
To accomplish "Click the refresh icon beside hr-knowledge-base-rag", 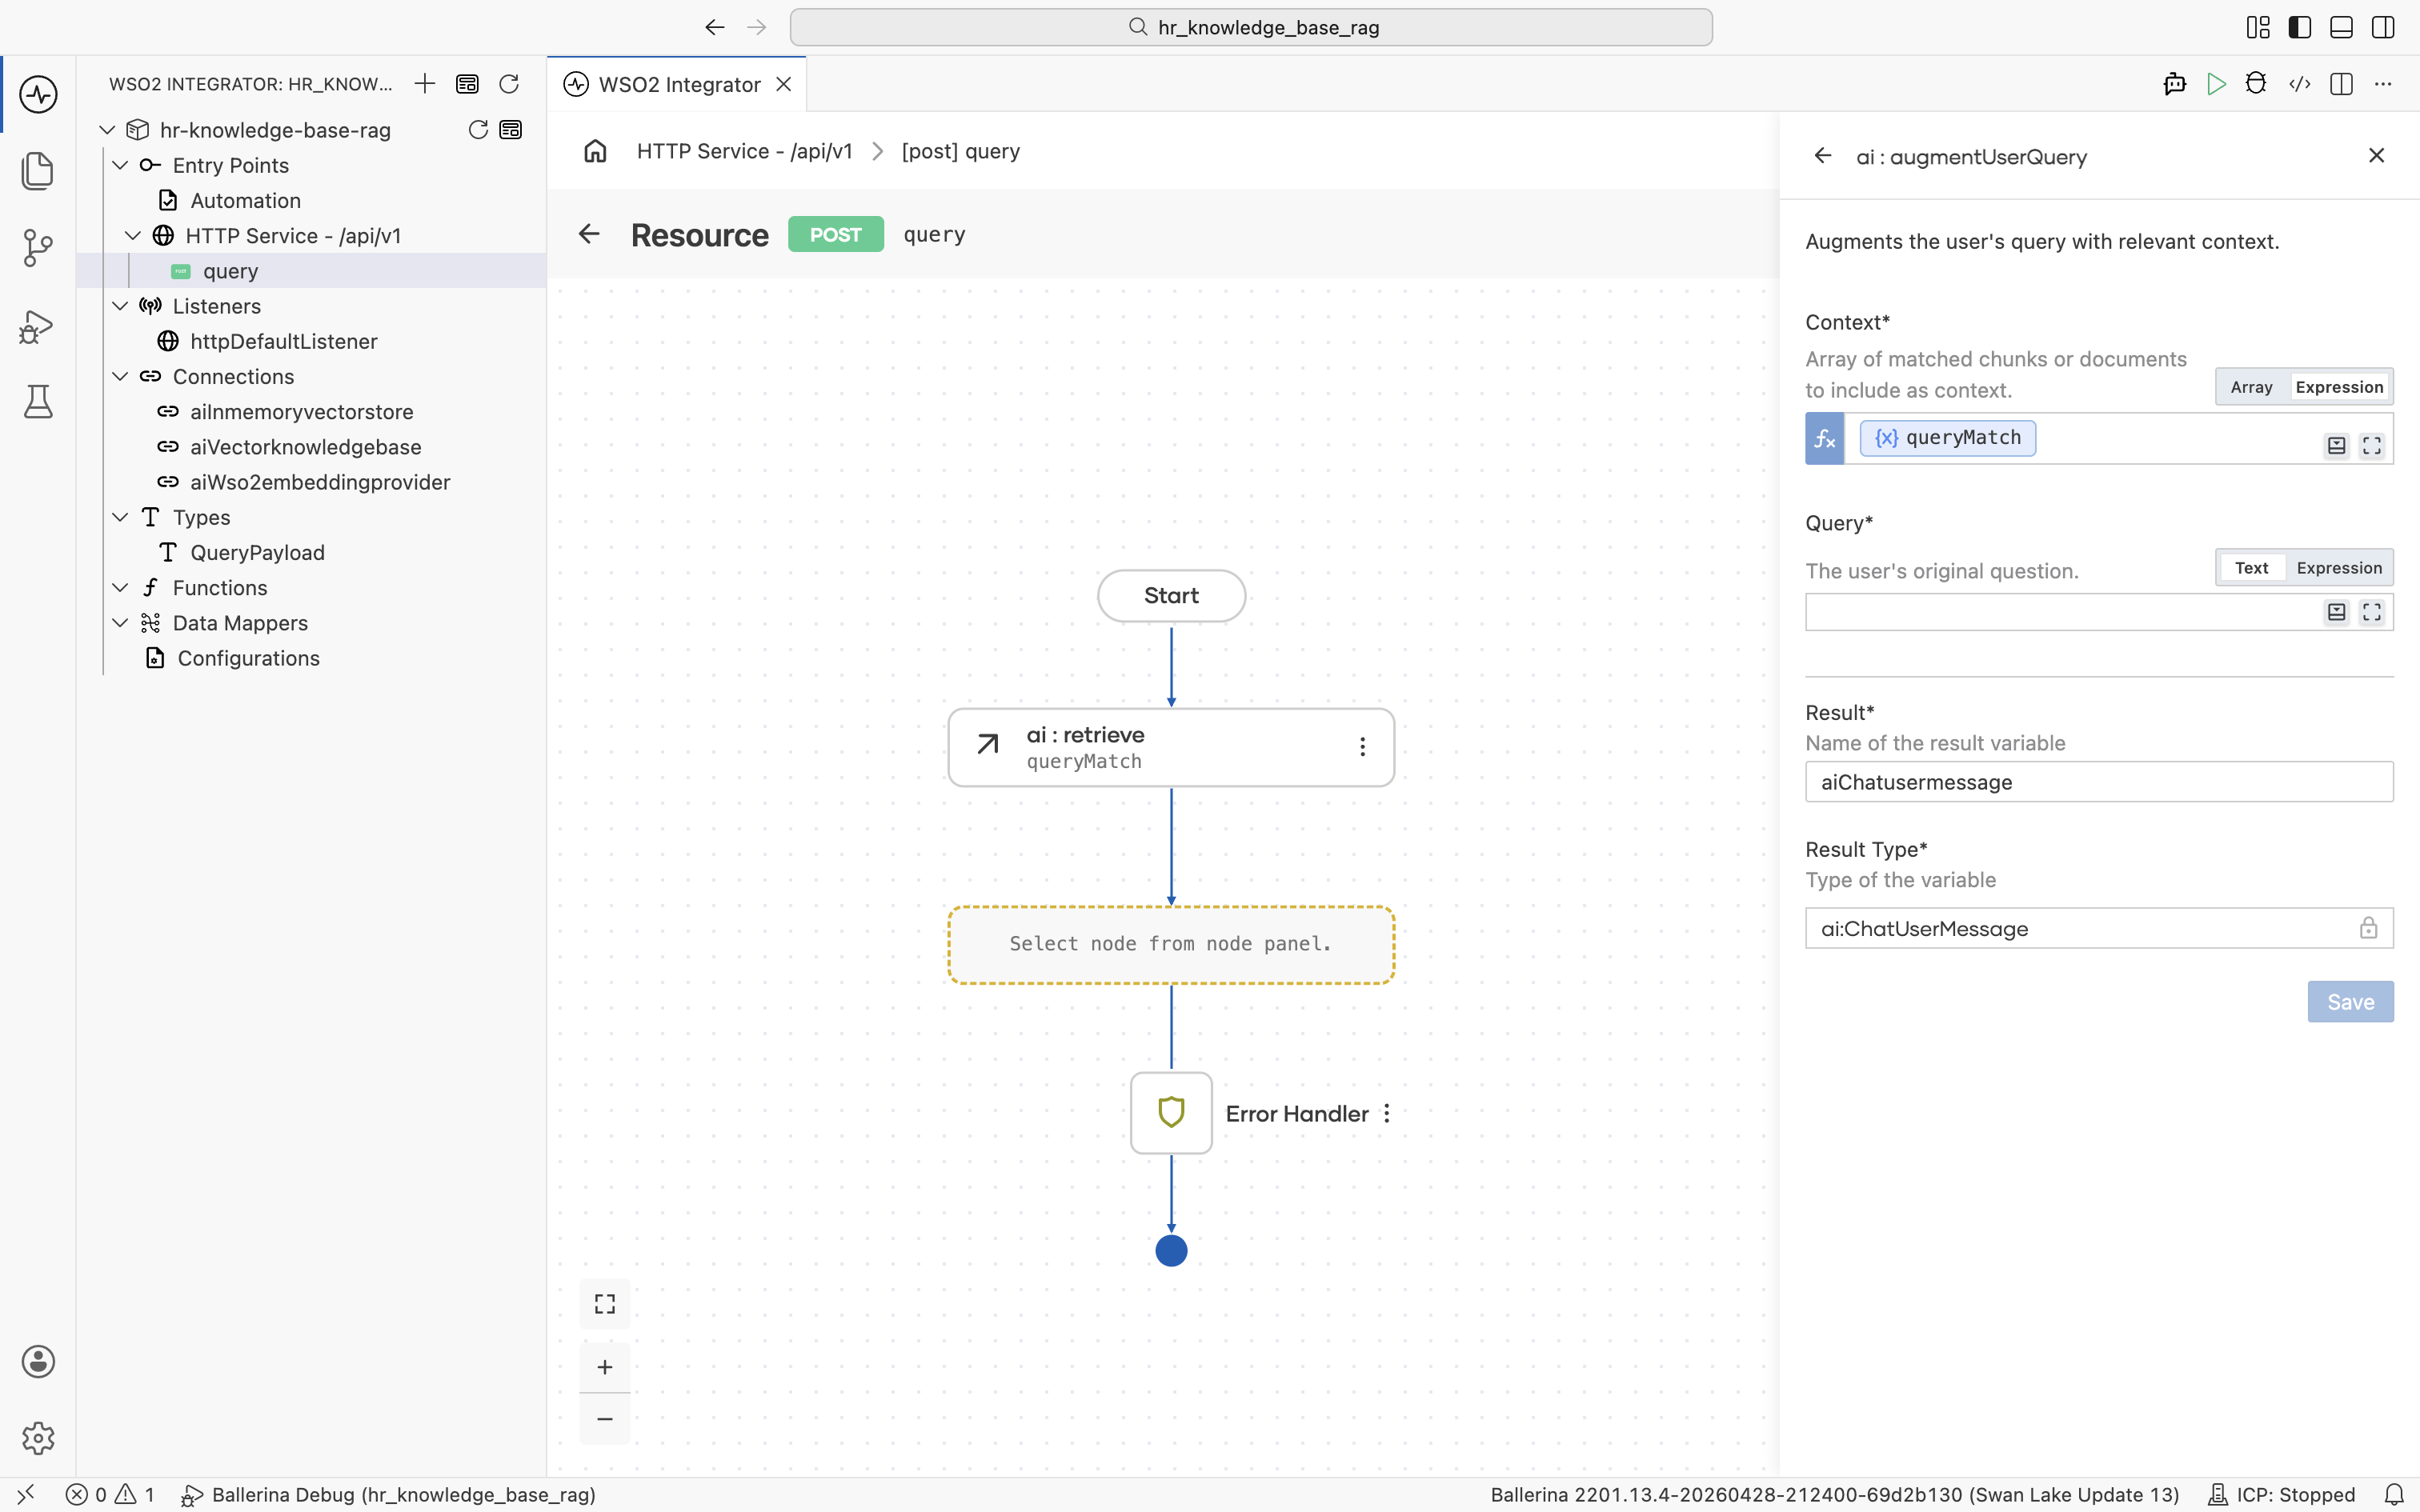I will pos(478,130).
